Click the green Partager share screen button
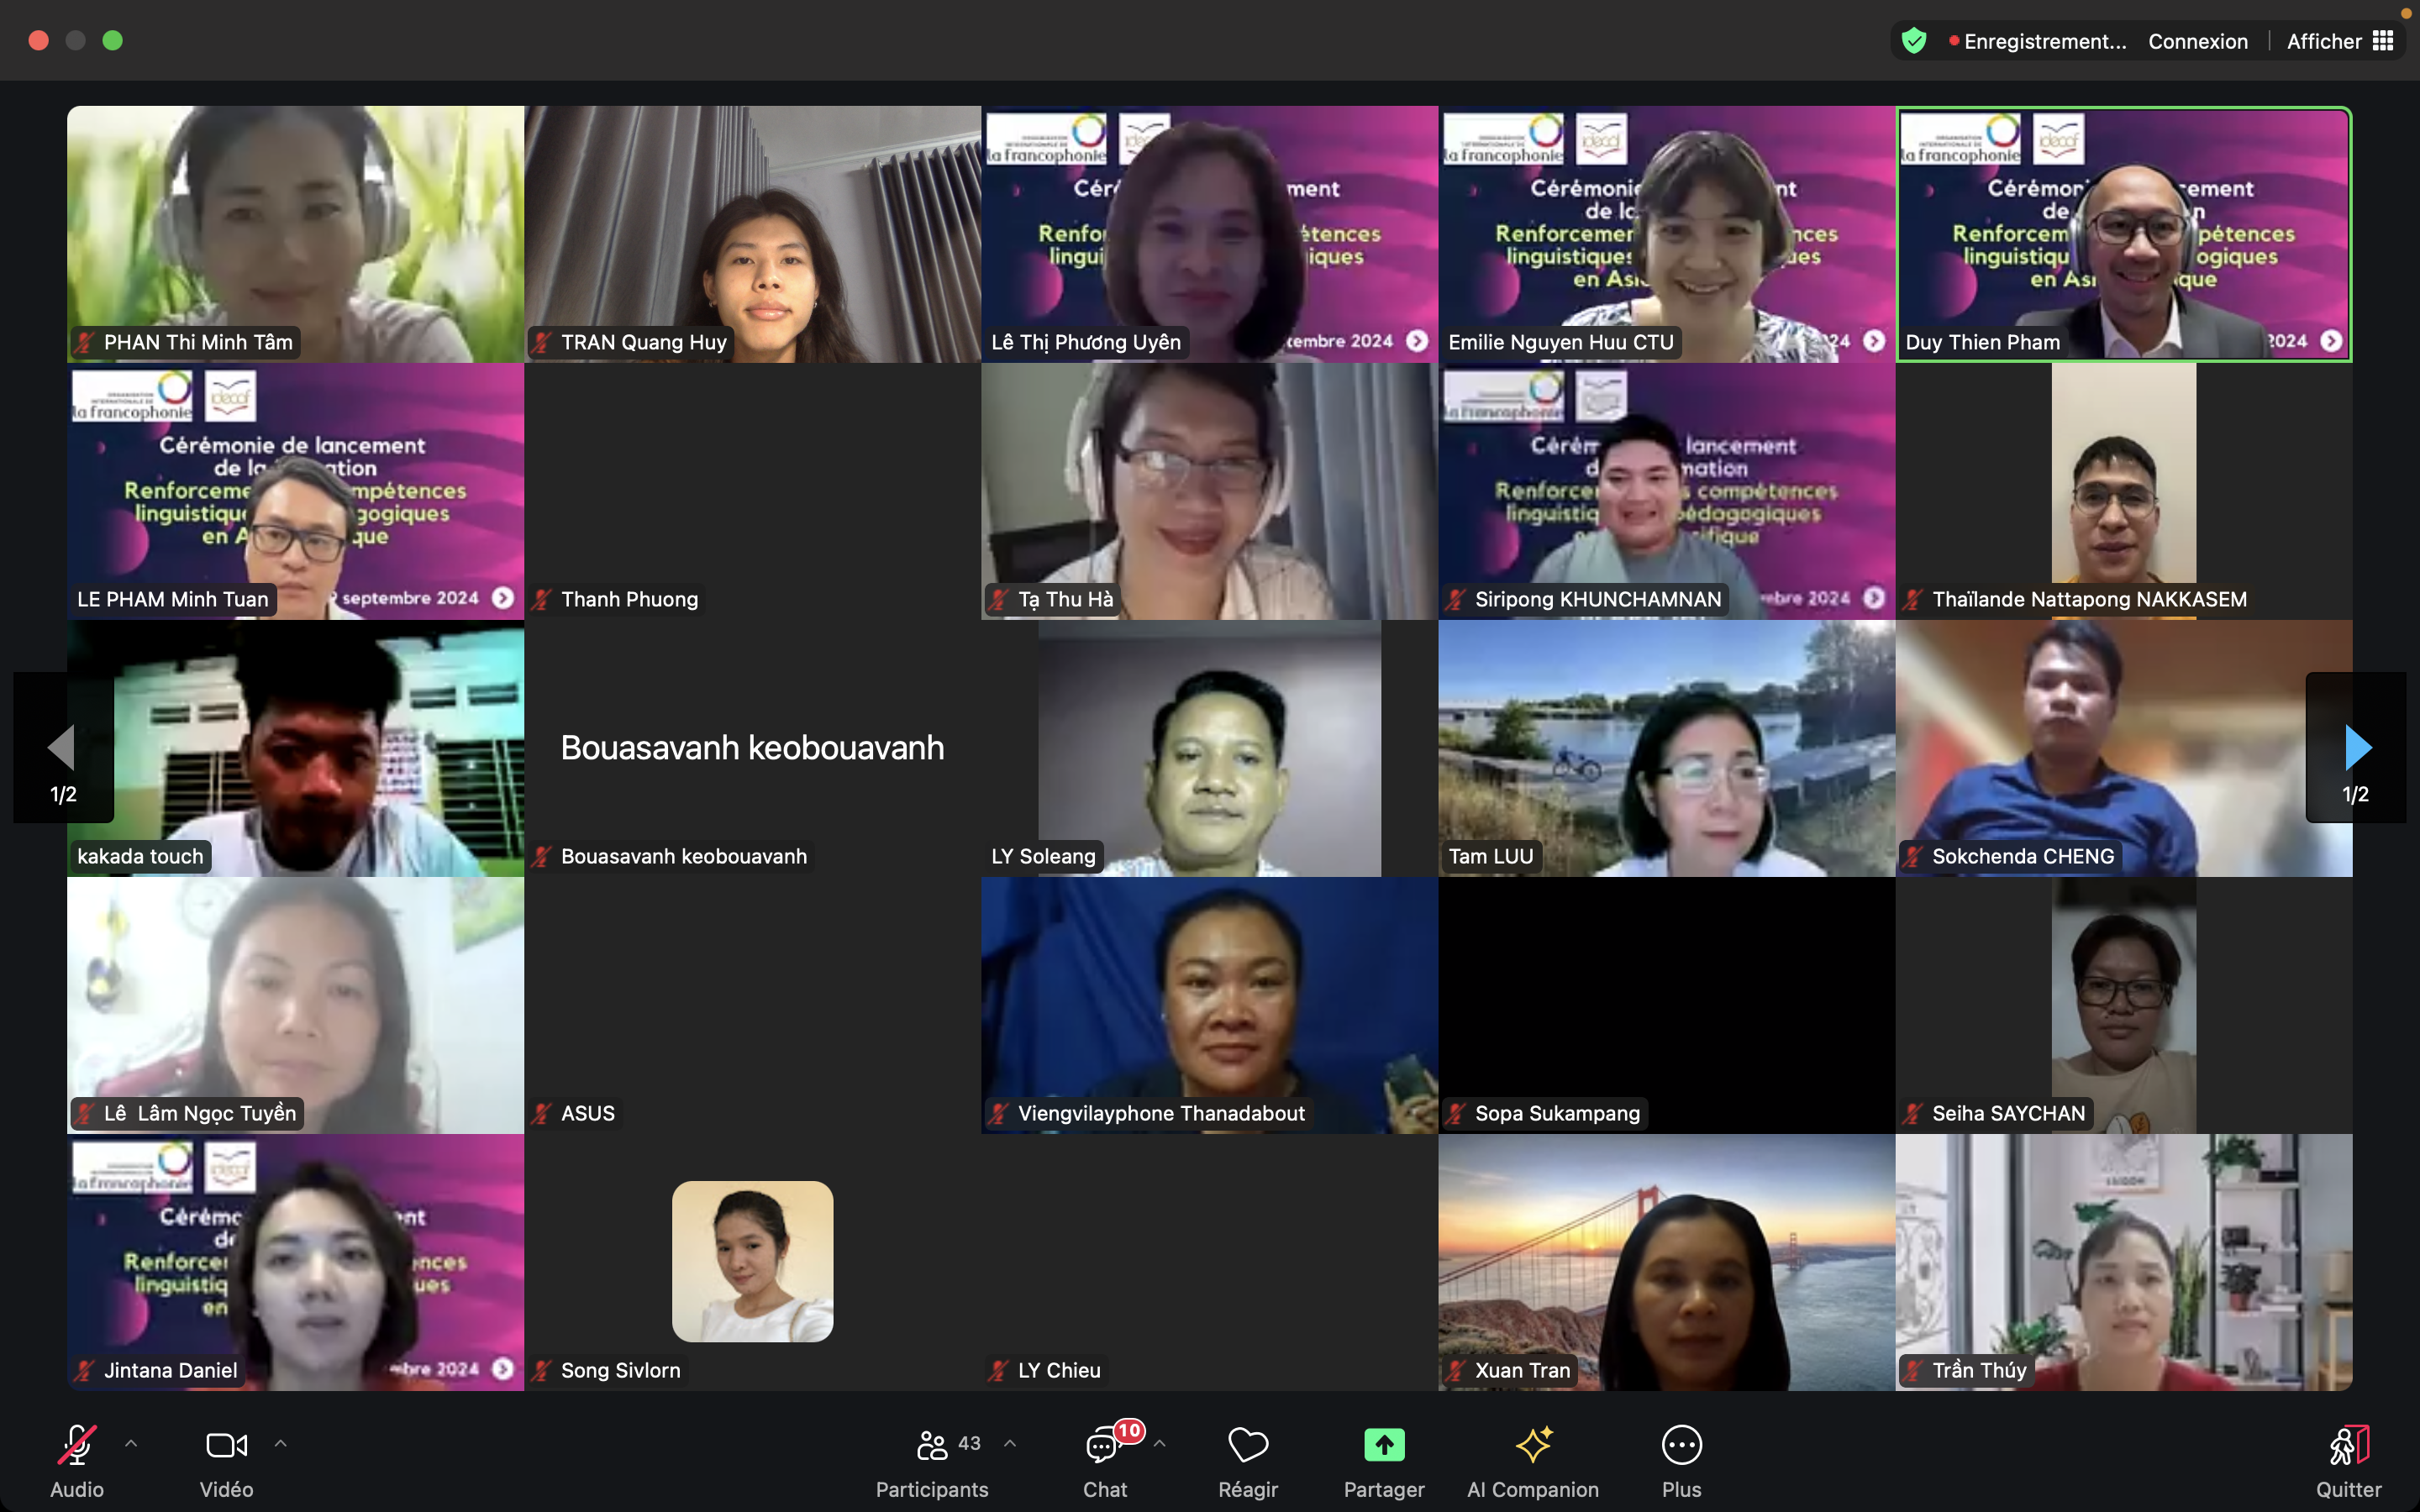The width and height of the screenshot is (2420, 1512). [1384, 1446]
